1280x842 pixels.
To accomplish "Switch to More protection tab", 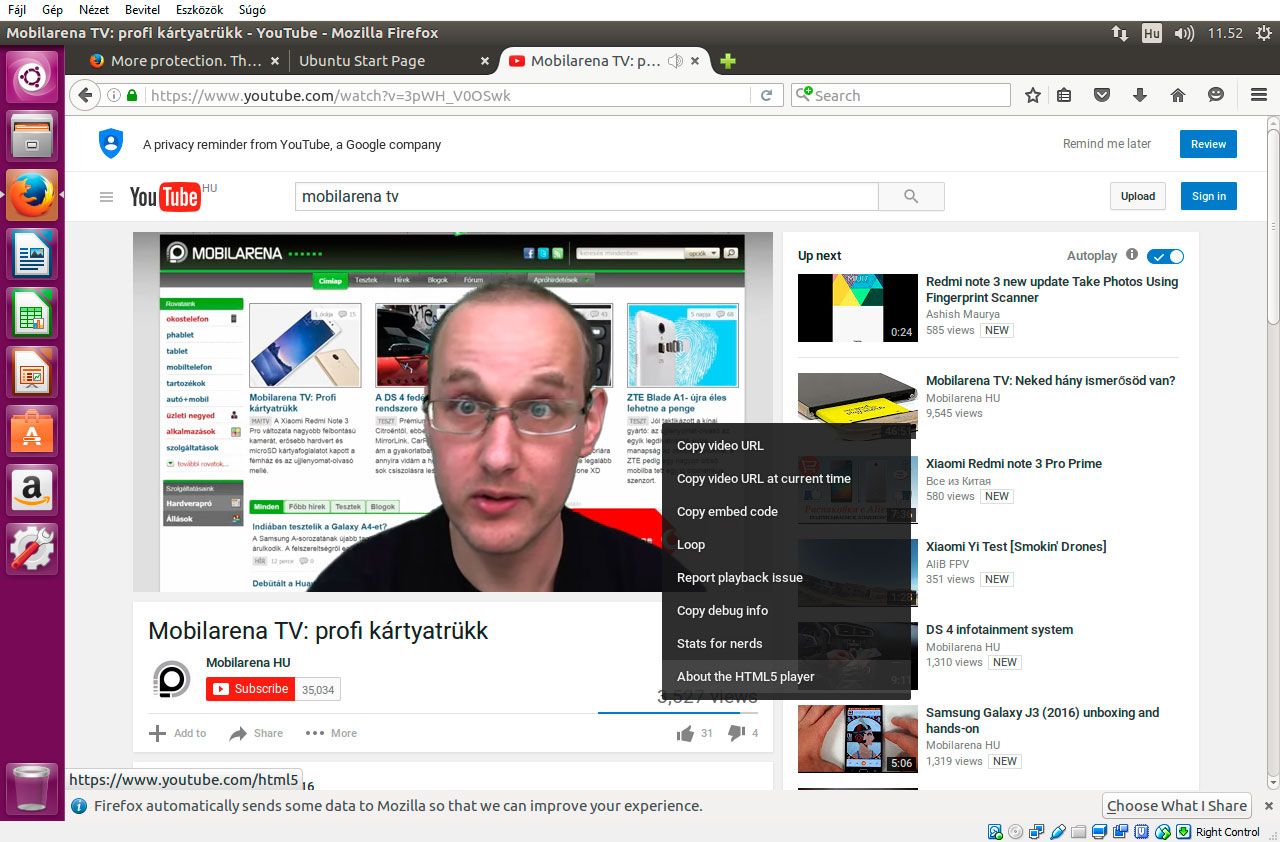I will pyautogui.click(x=185, y=61).
